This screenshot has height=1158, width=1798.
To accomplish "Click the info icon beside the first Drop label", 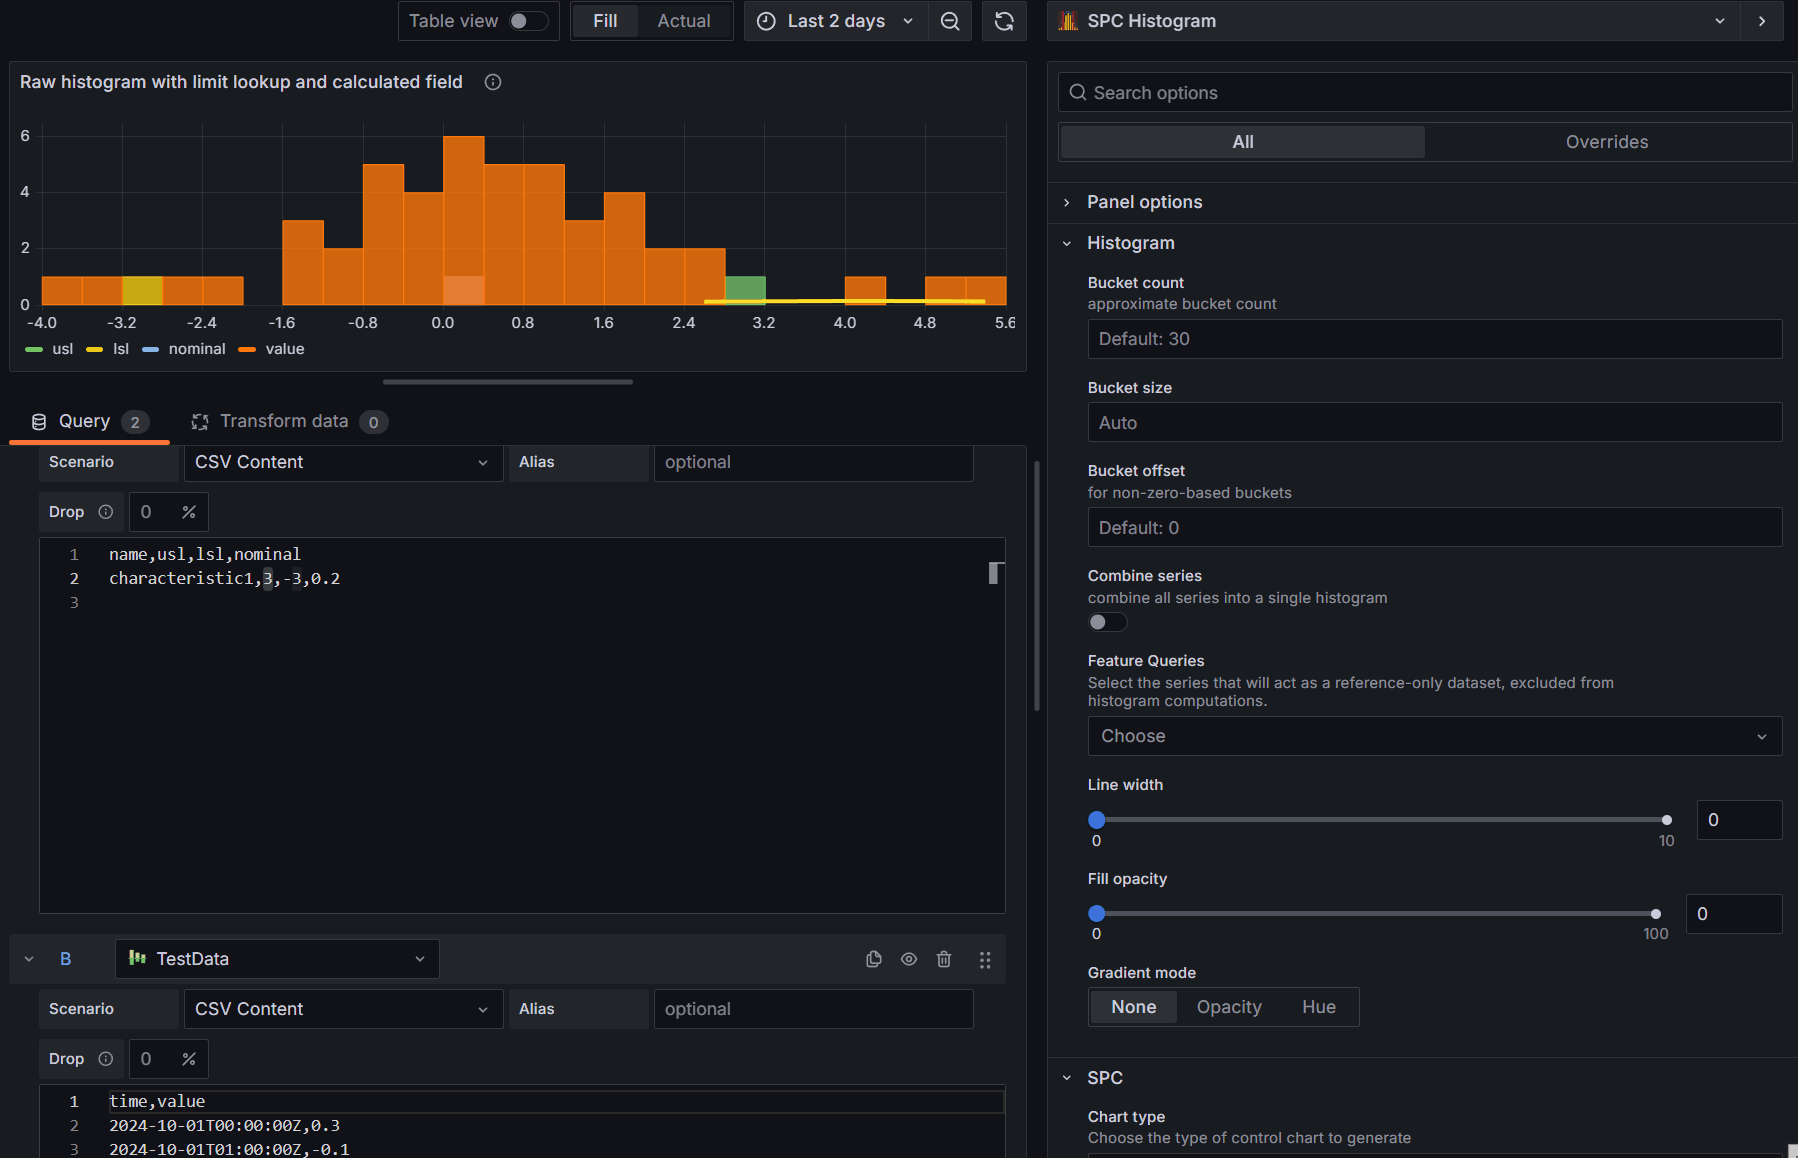I will pos(106,512).
